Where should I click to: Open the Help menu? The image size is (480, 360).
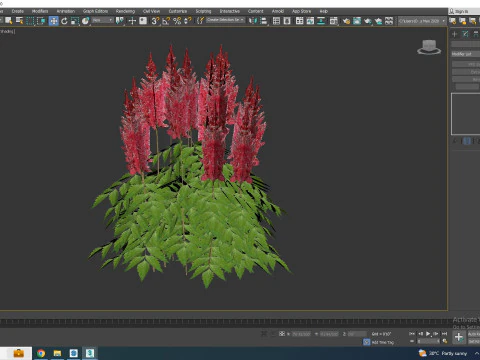point(324,11)
